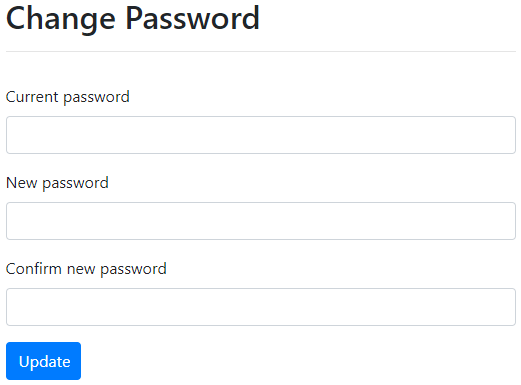Click the blue Update button
521x385 pixels.
pyautogui.click(x=43, y=361)
